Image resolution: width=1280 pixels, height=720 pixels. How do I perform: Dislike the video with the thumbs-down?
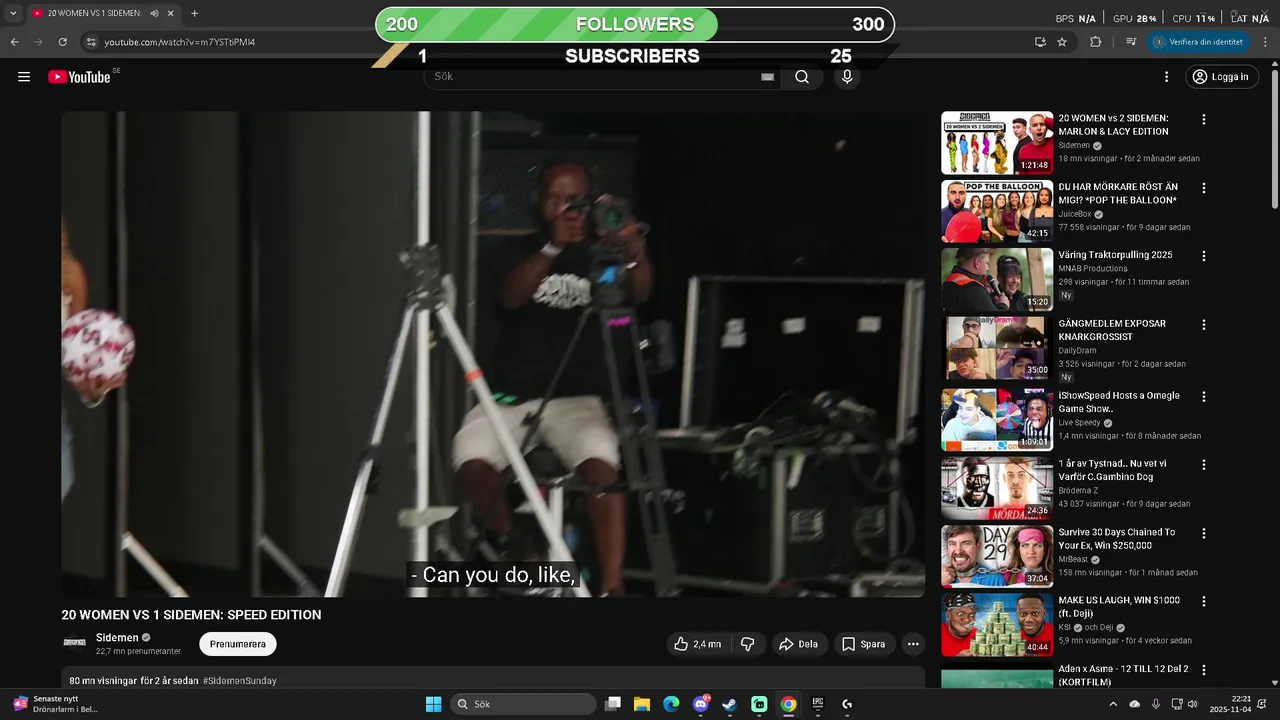tap(747, 644)
